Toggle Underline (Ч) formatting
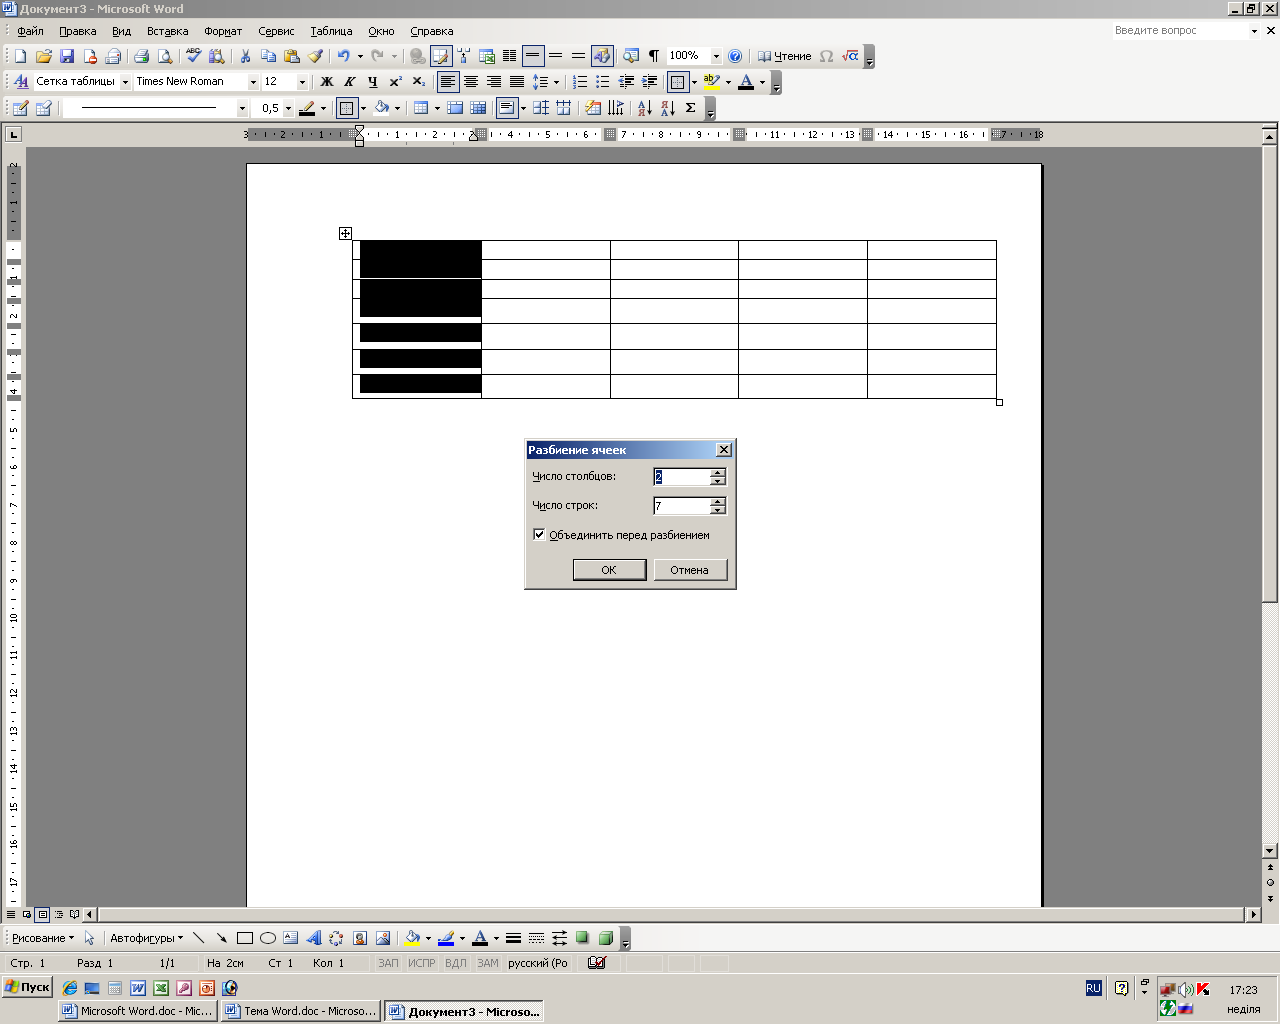This screenshot has height=1024, width=1280. [372, 82]
